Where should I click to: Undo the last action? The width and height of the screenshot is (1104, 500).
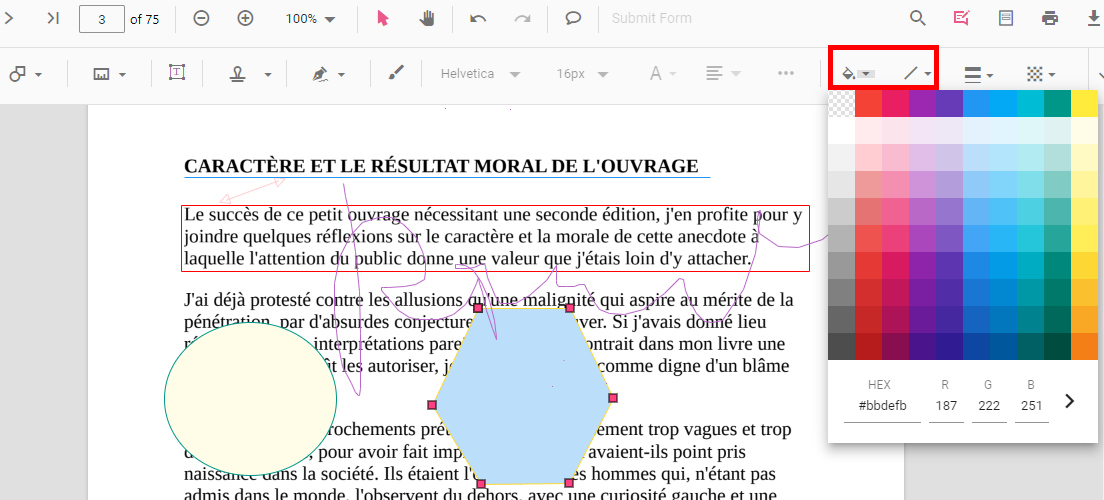[478, 18]
